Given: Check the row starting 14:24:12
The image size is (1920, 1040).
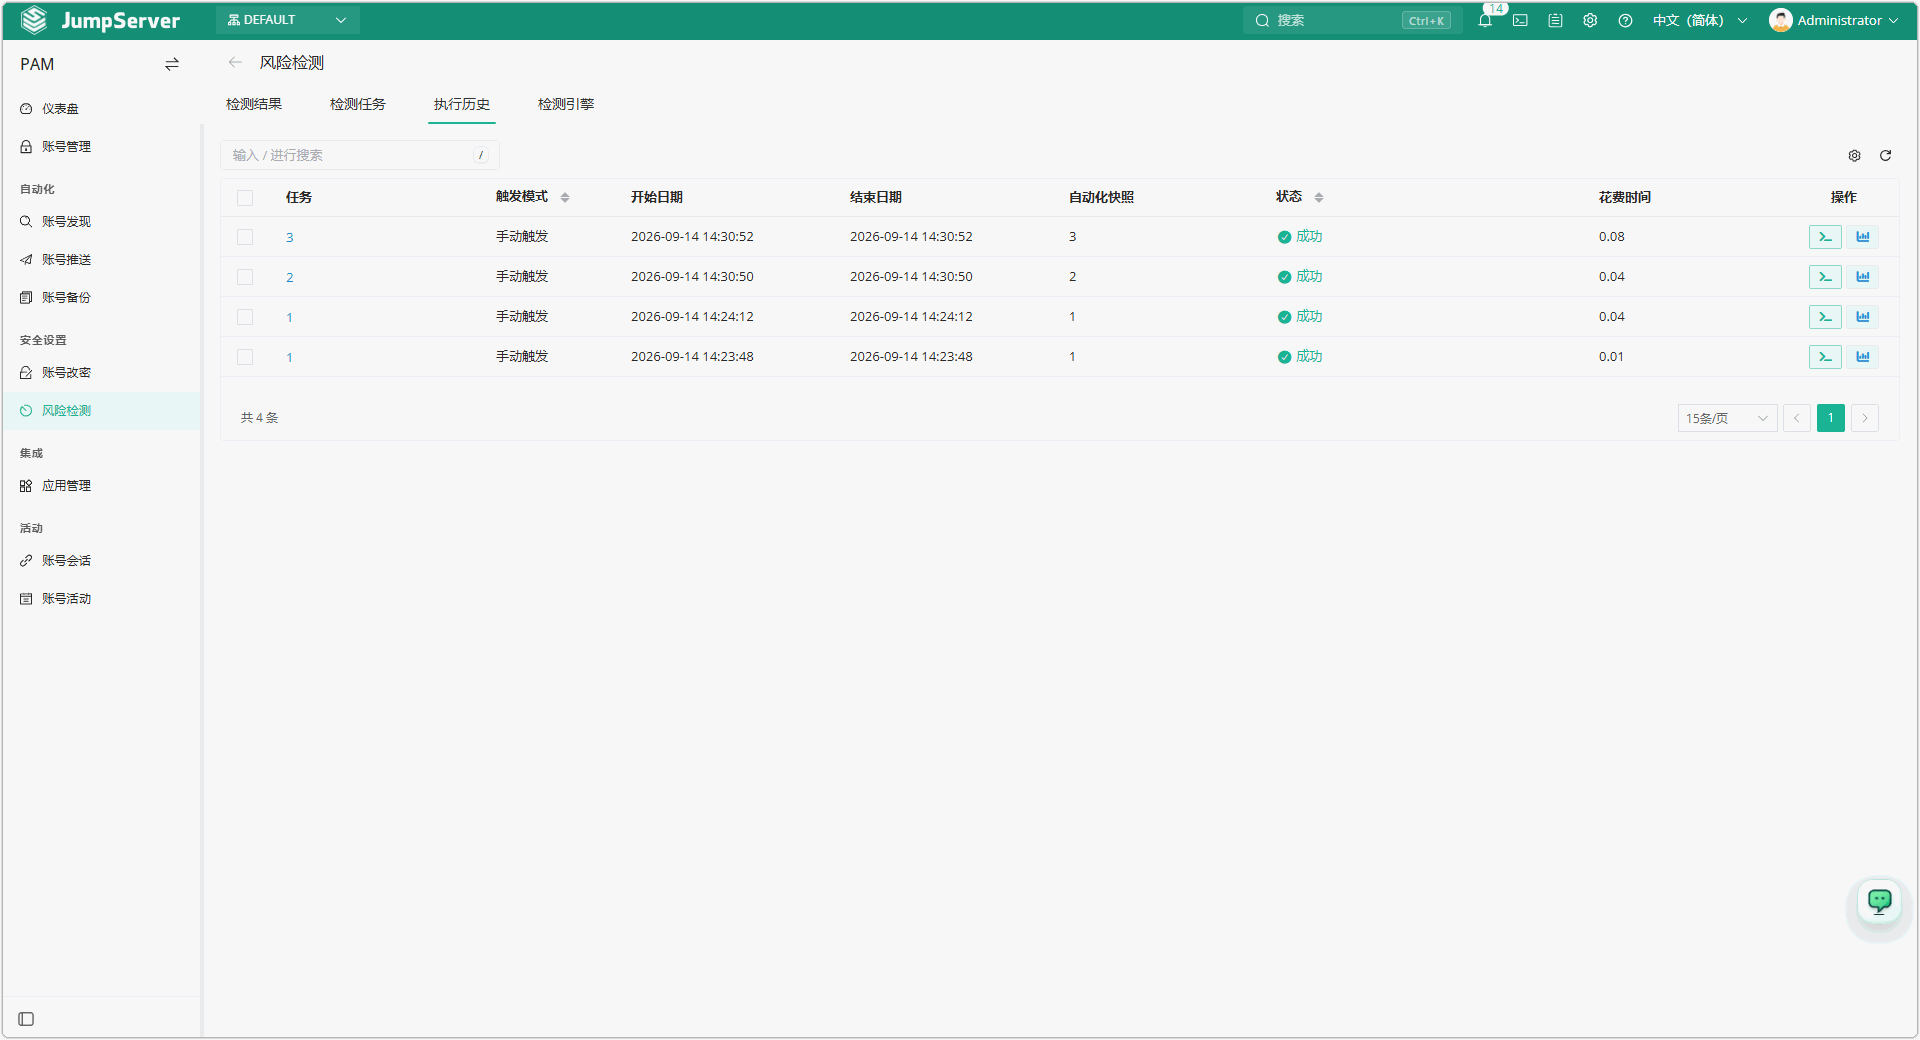Looking at the screenshot, I should point(245,317).
